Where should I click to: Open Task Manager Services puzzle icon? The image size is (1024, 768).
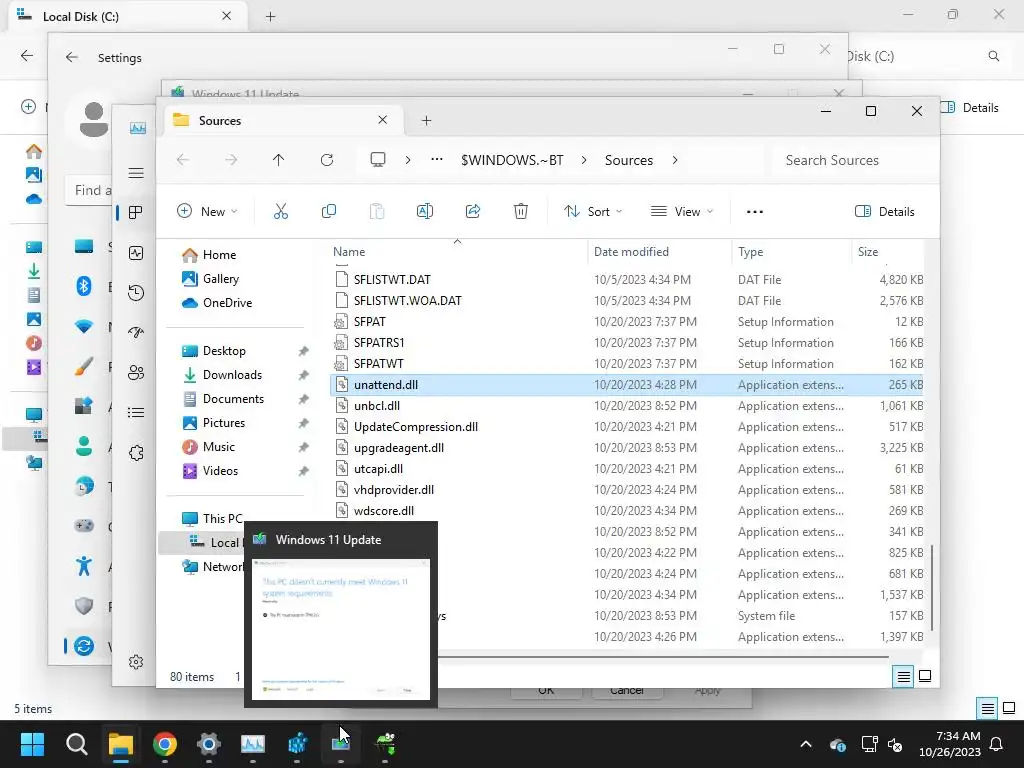point(136,453)
